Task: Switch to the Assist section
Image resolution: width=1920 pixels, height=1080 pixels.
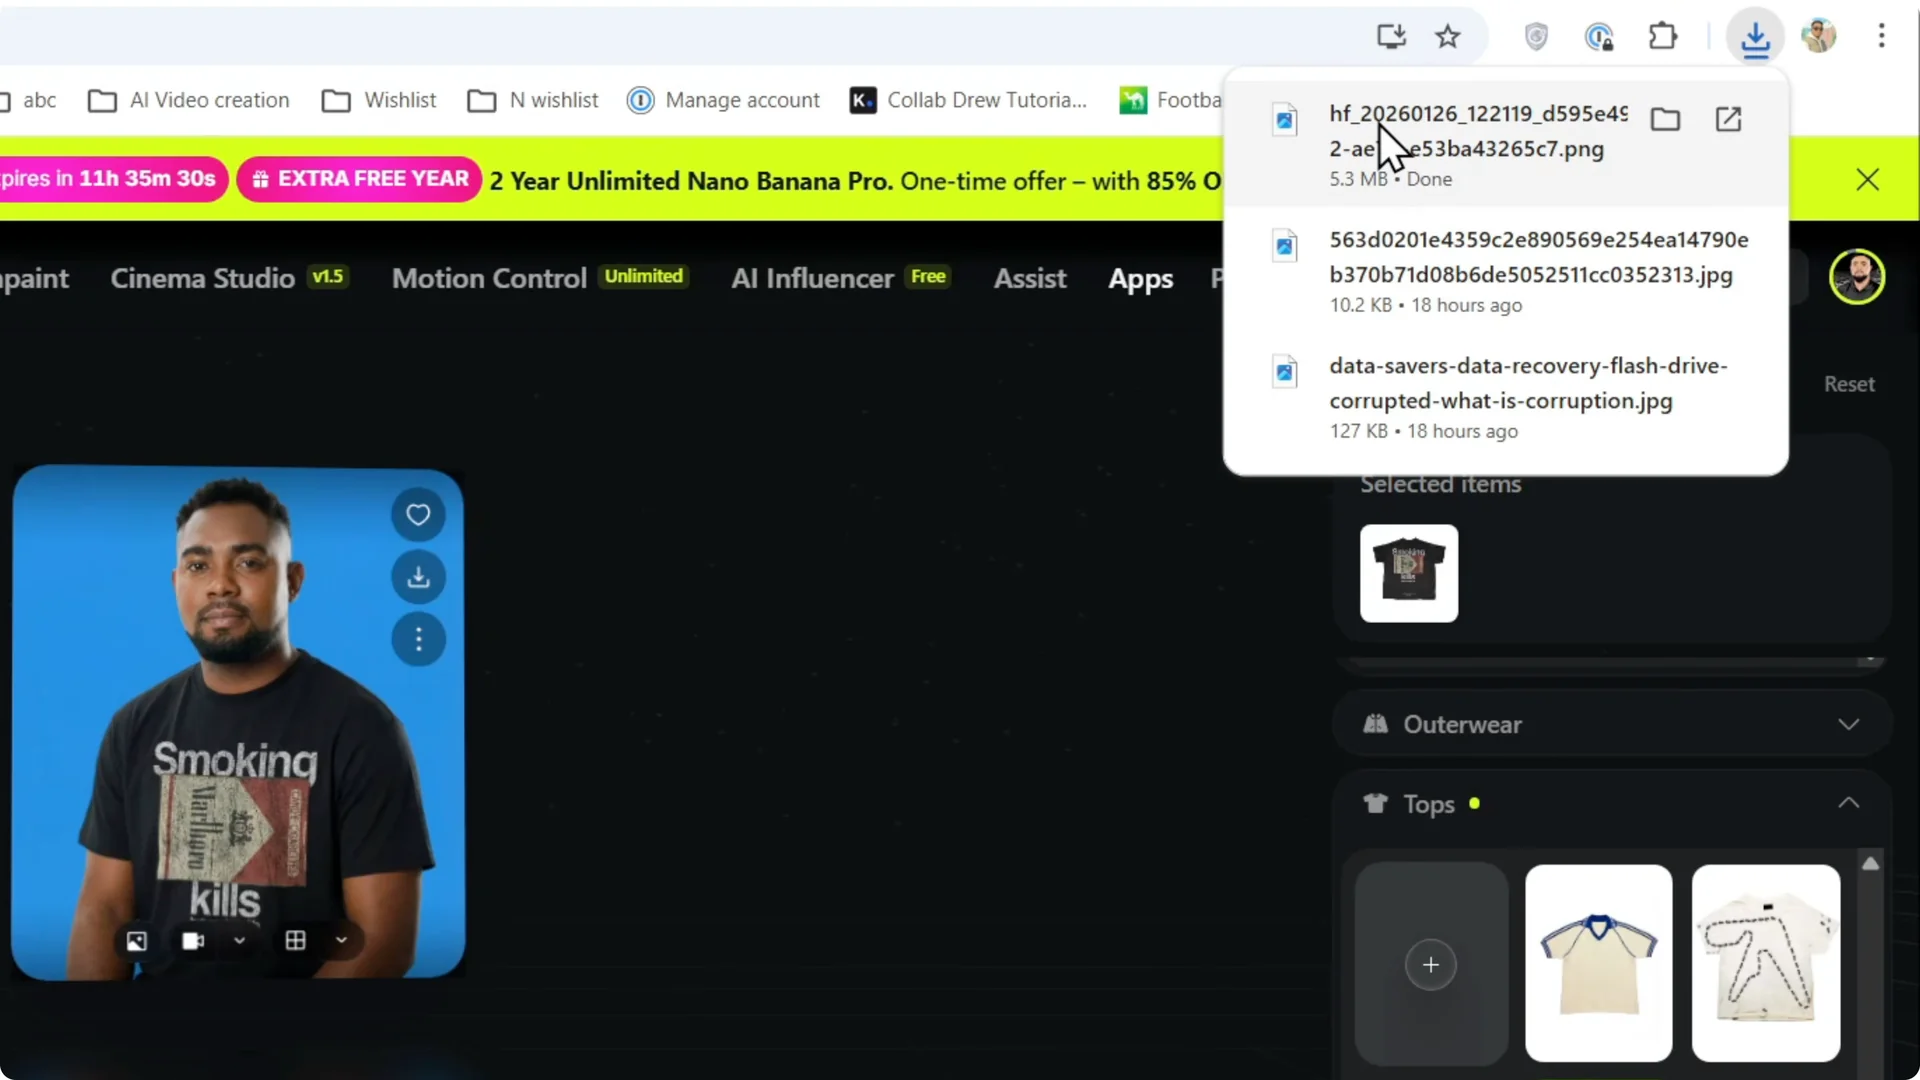Action: 1030,279
